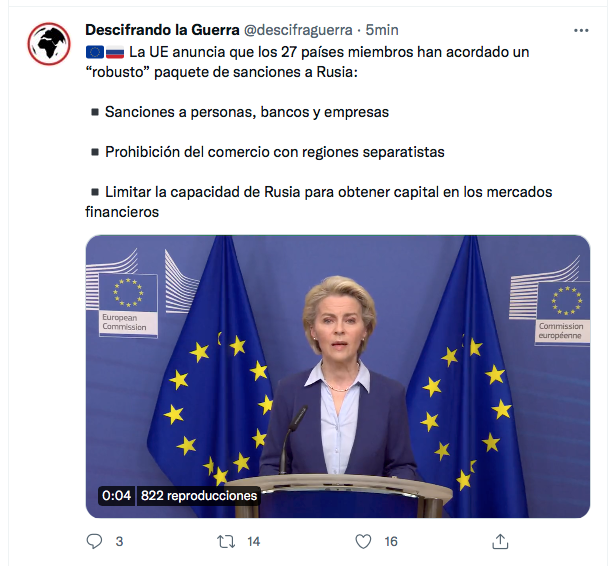Click the 822 reproducciones view count
This screenshot has width=615, height=566.
point(199,496)
